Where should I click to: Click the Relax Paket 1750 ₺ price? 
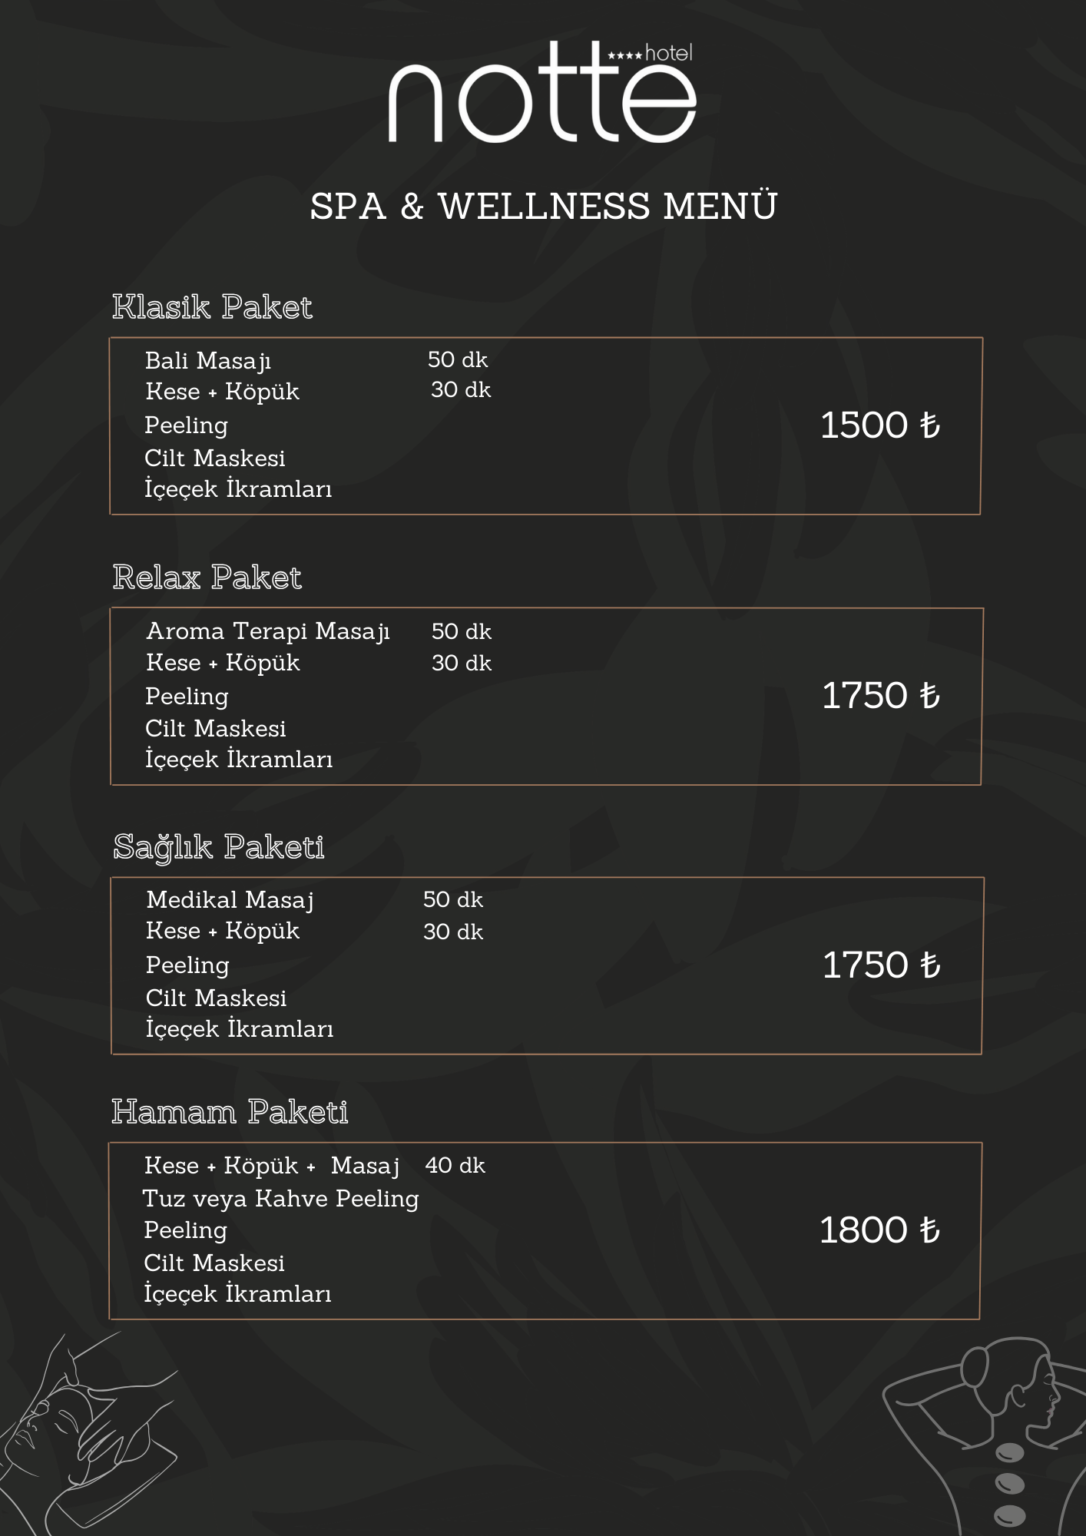pos(881,695)
